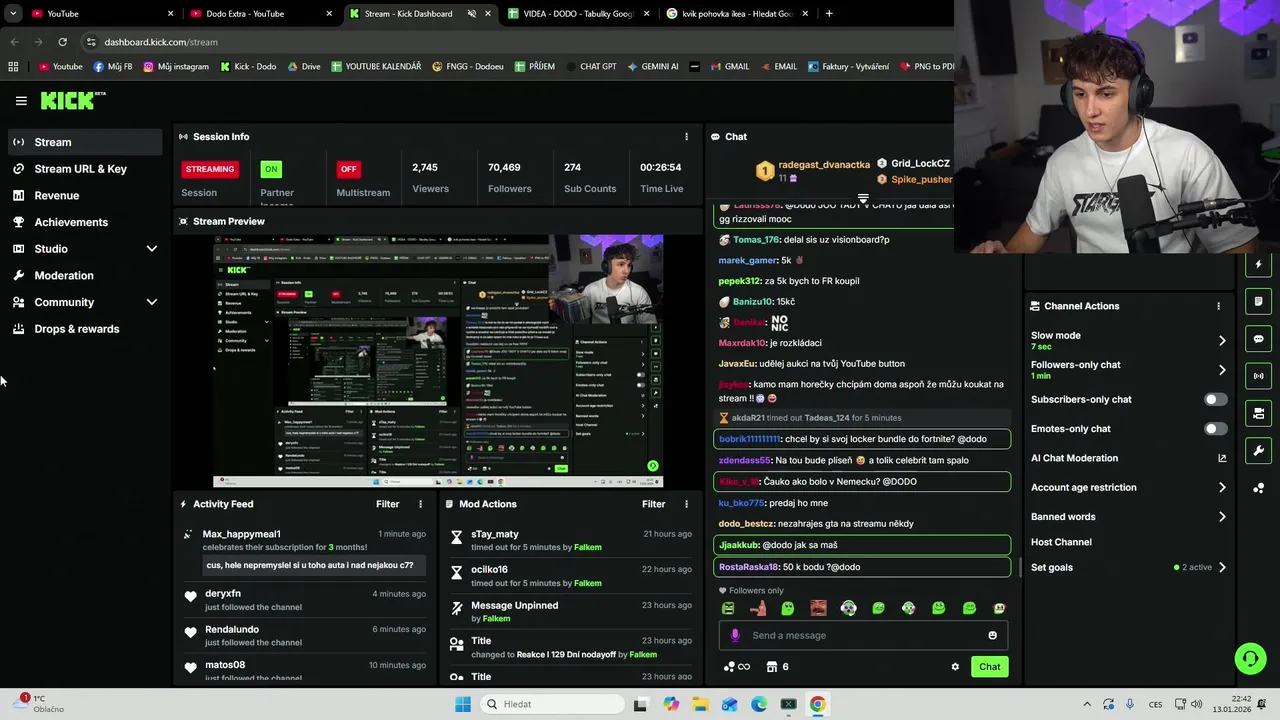The width and height of the screenshot is (1280, 720).
Task: Click the lightning bolt icon in the right sidebar
Action: click(1259, 265)
